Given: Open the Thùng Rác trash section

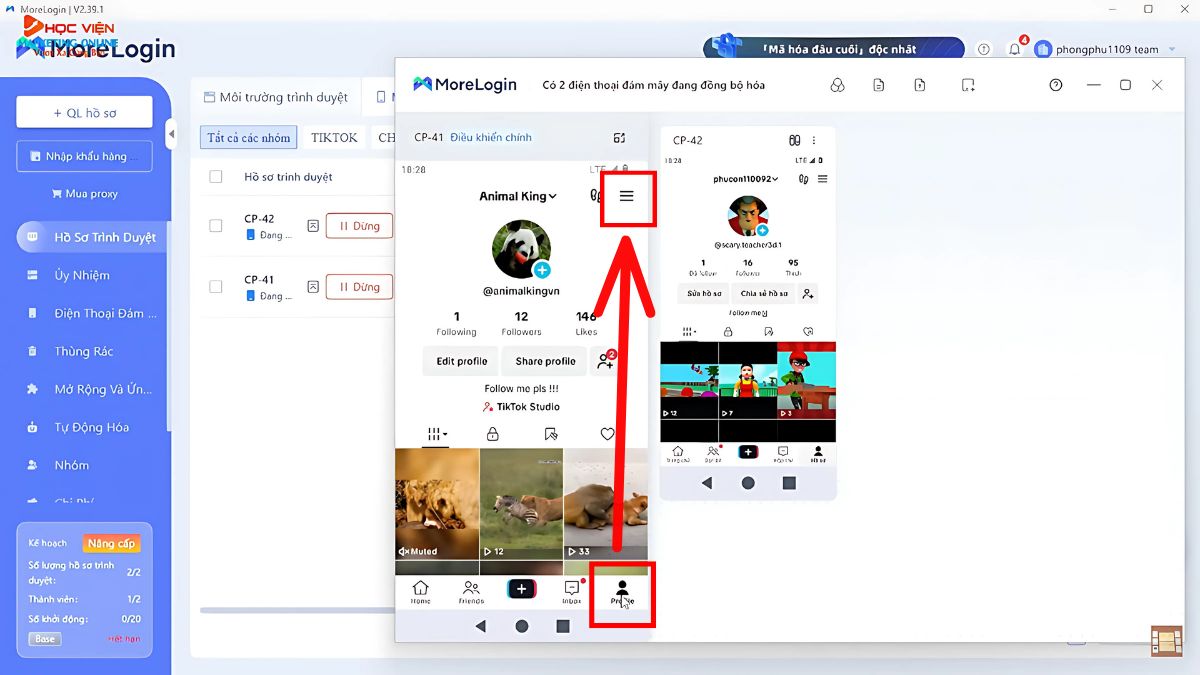Looking at the screenshot, I should pos(84,351).
